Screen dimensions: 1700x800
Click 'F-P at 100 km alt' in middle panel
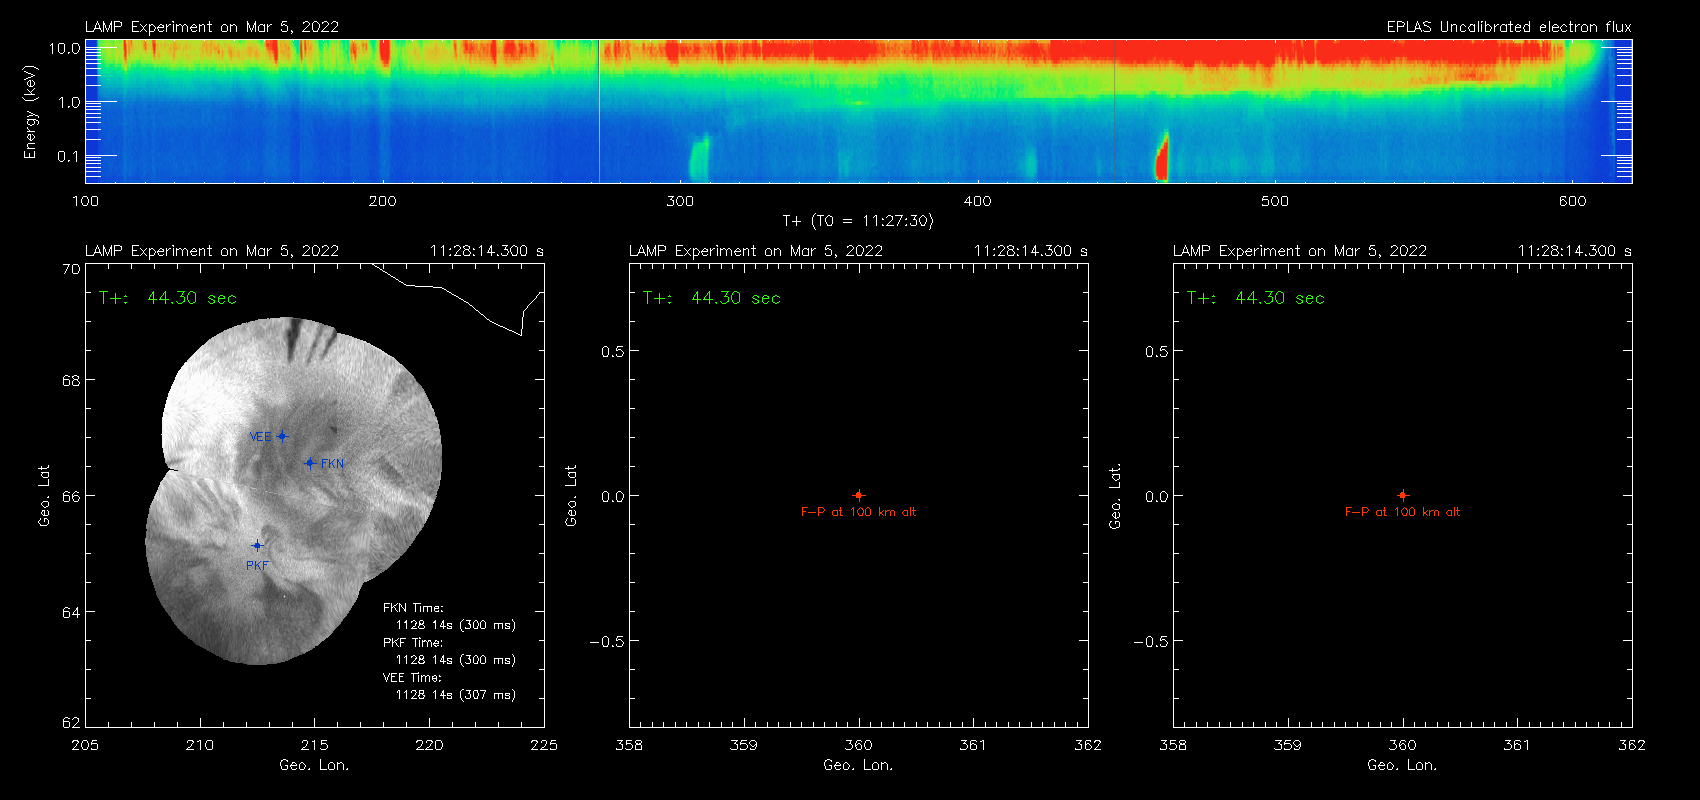pos(858,512)
